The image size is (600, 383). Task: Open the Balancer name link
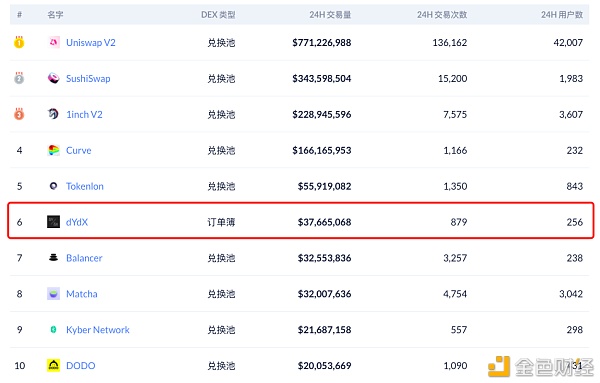click(84, 258)
